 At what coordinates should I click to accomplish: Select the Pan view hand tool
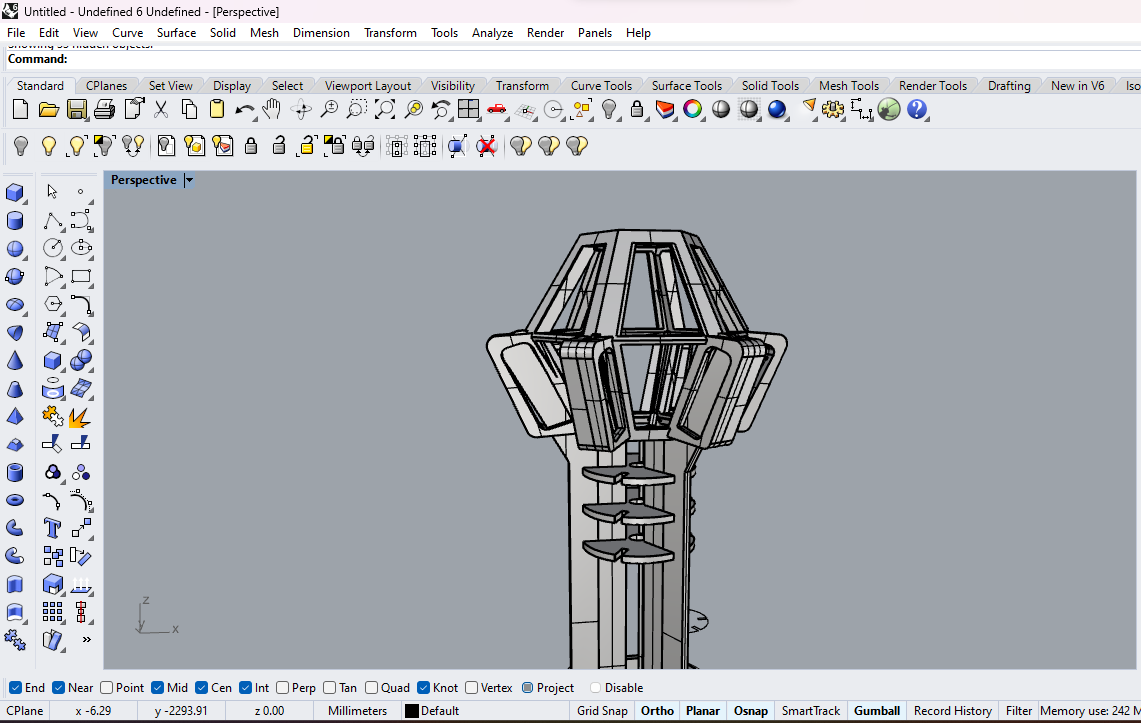(x=272, y=110)
